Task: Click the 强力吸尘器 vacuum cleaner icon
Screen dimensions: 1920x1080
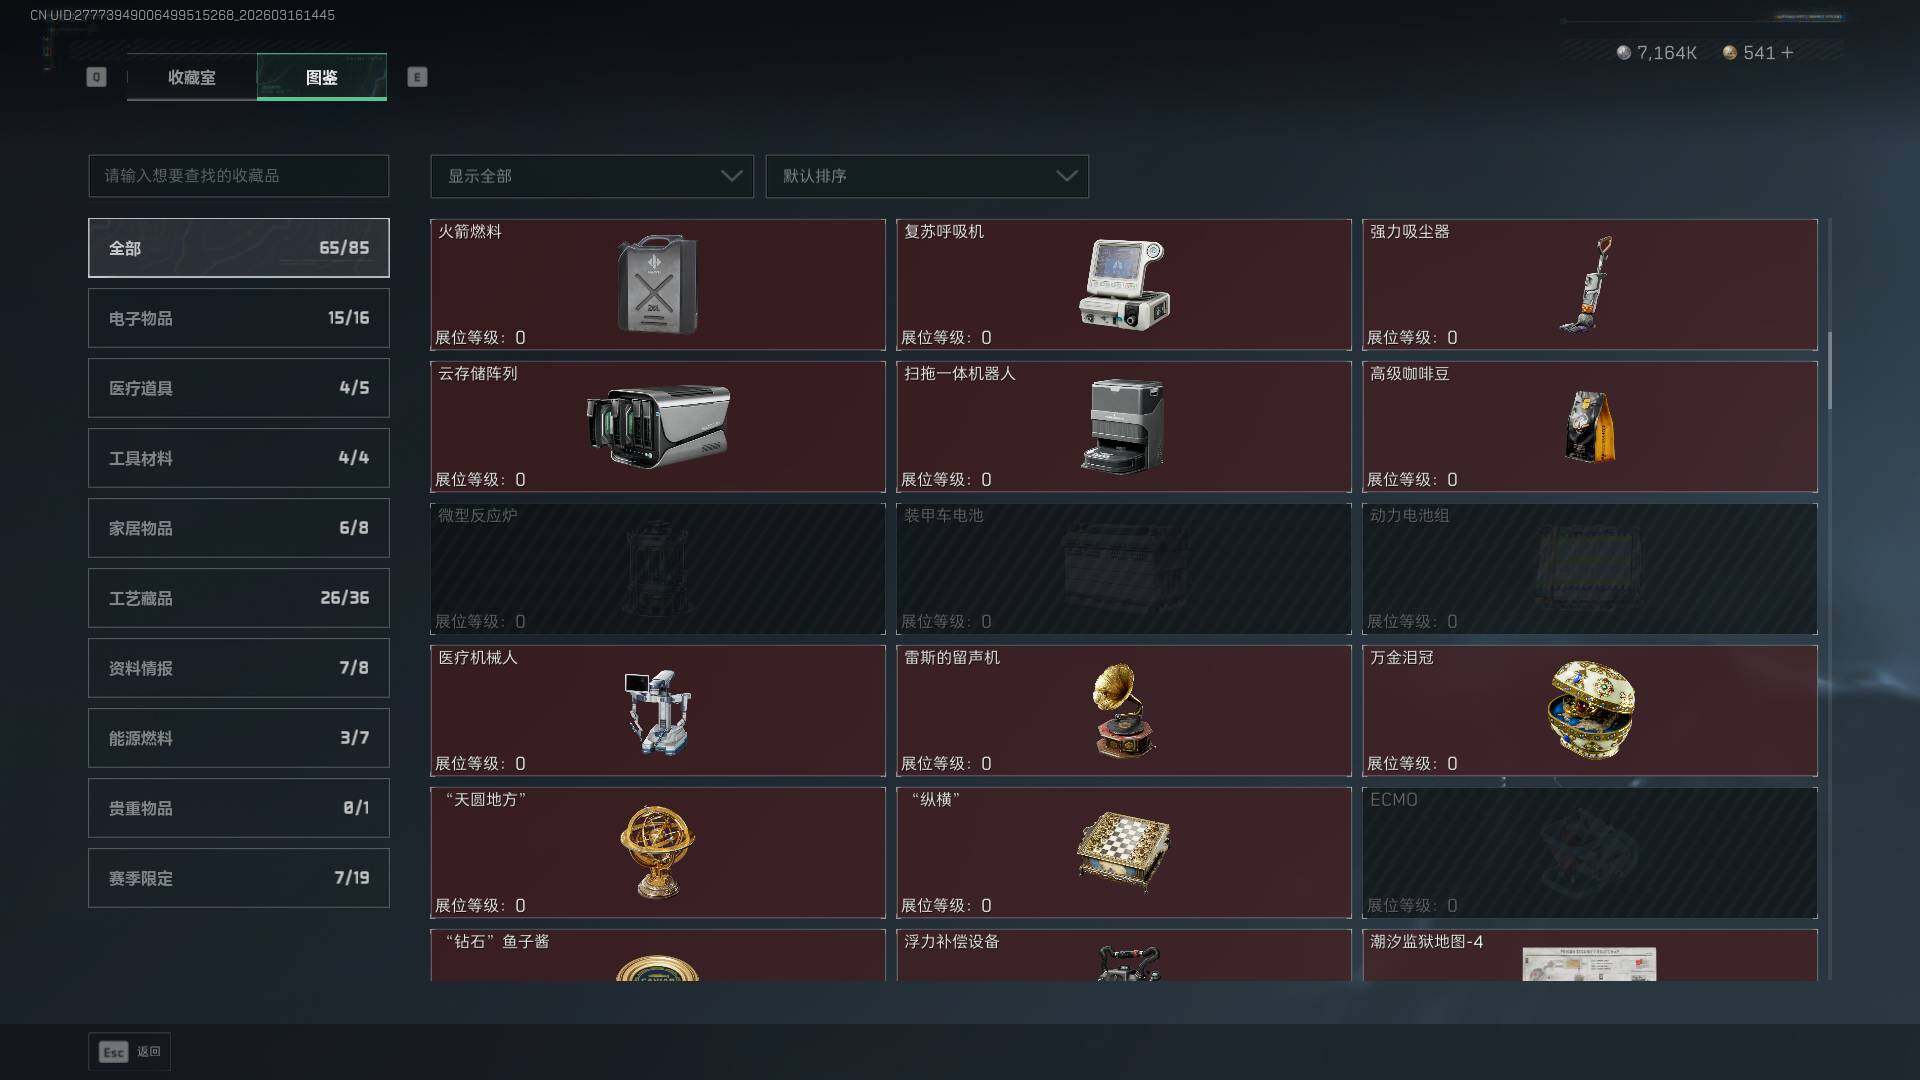Action: (1587, 284)
